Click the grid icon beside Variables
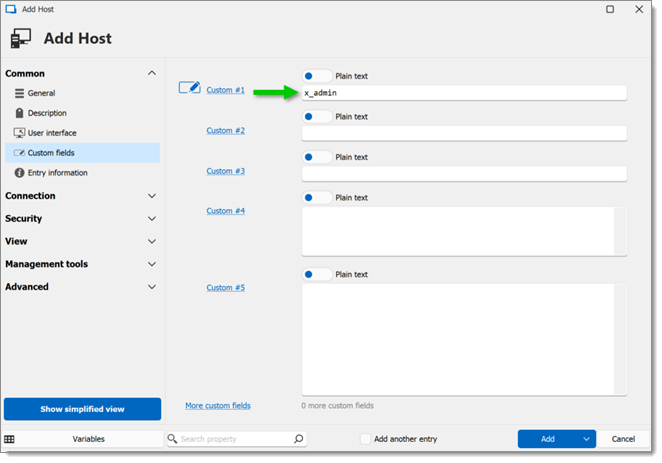The image size is (662, 463). click(x=9, y=439)
